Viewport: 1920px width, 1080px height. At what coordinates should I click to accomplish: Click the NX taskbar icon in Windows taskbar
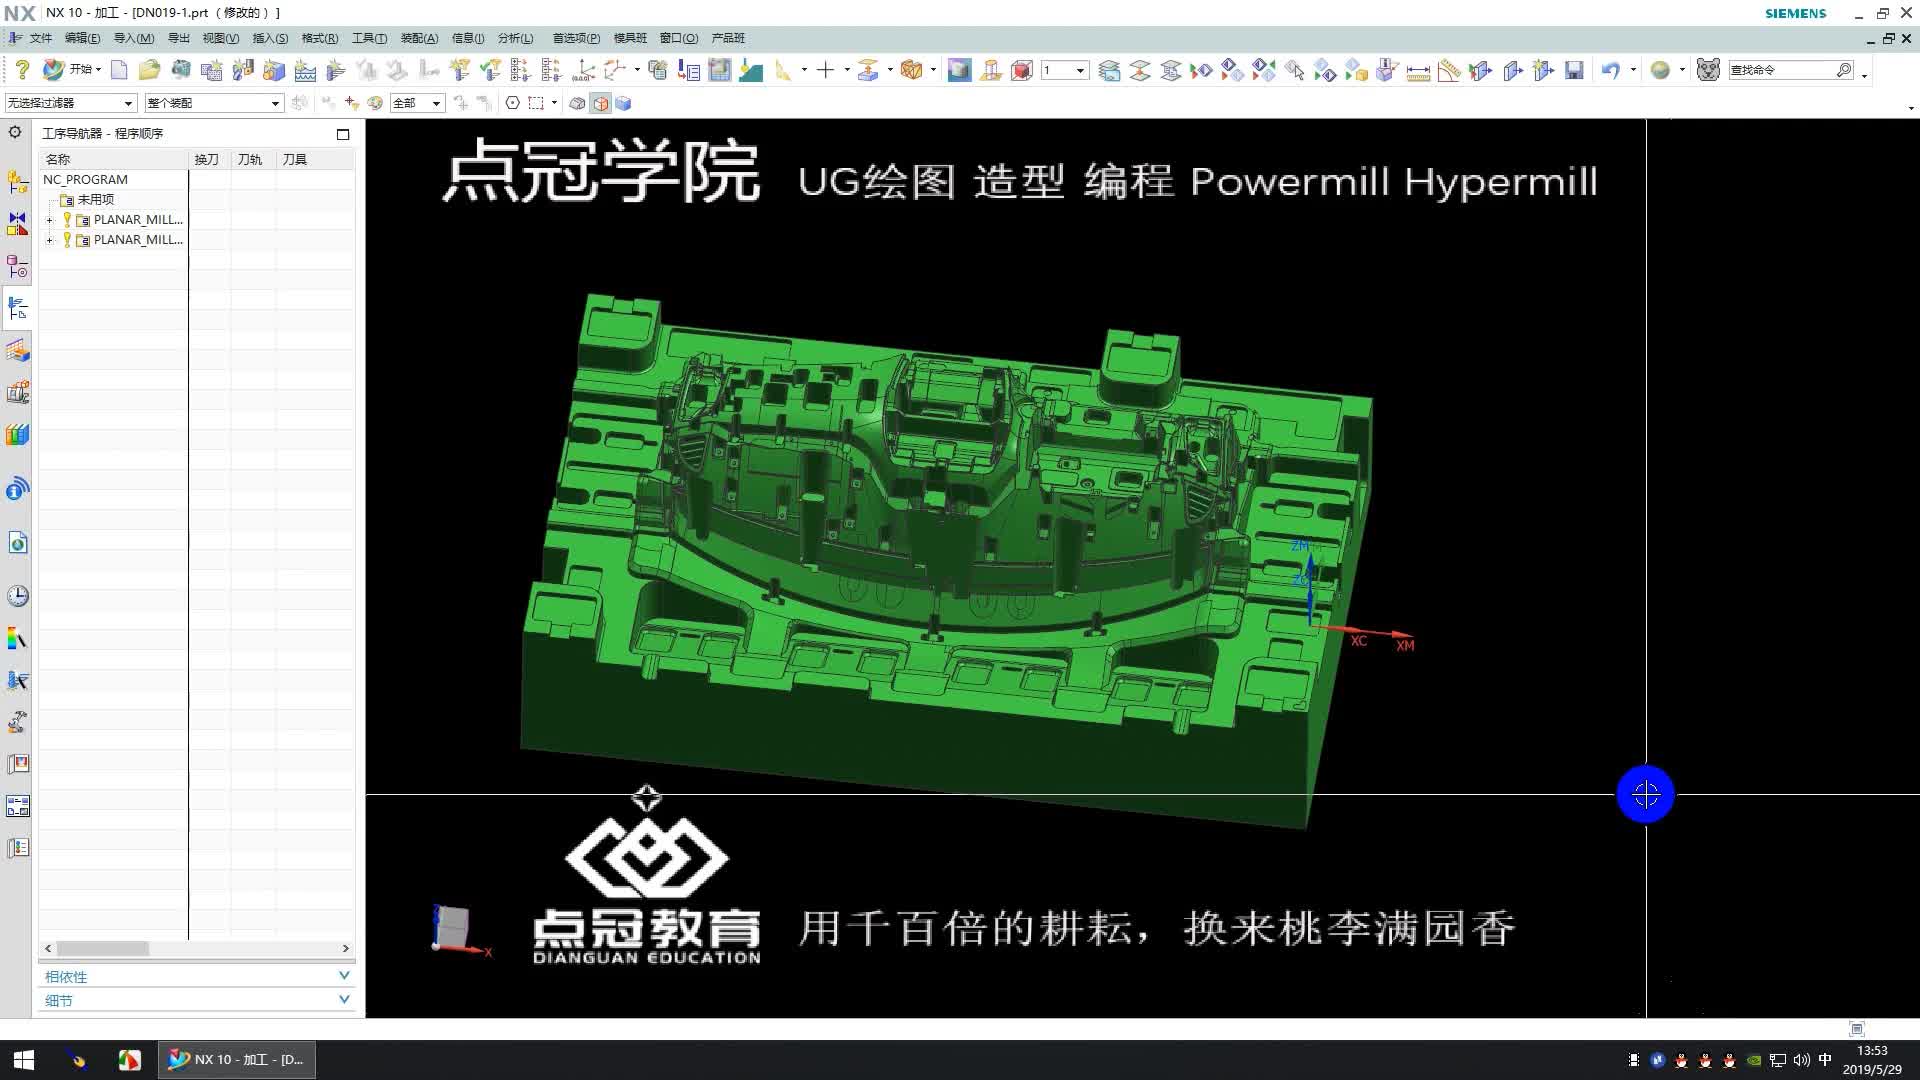tap(237, 1059)
